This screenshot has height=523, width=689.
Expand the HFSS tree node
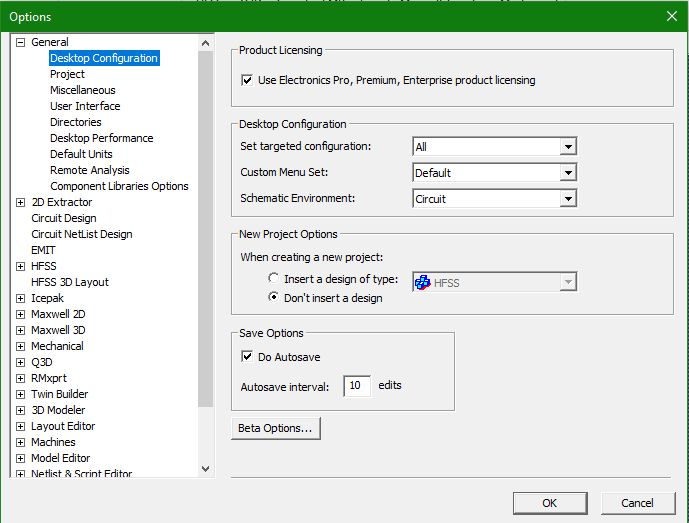click(21, 266)
